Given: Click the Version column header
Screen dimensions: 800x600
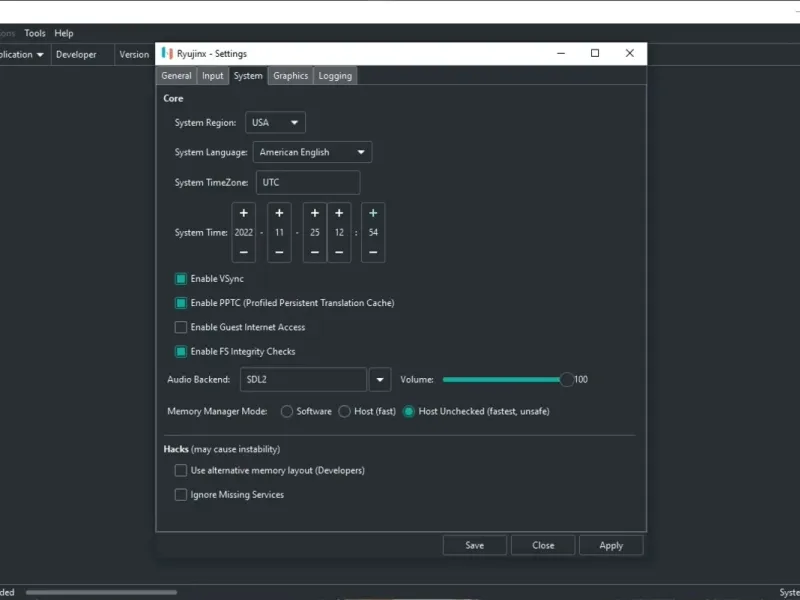Looking at the screenshot, I should (x=134, y=55).
